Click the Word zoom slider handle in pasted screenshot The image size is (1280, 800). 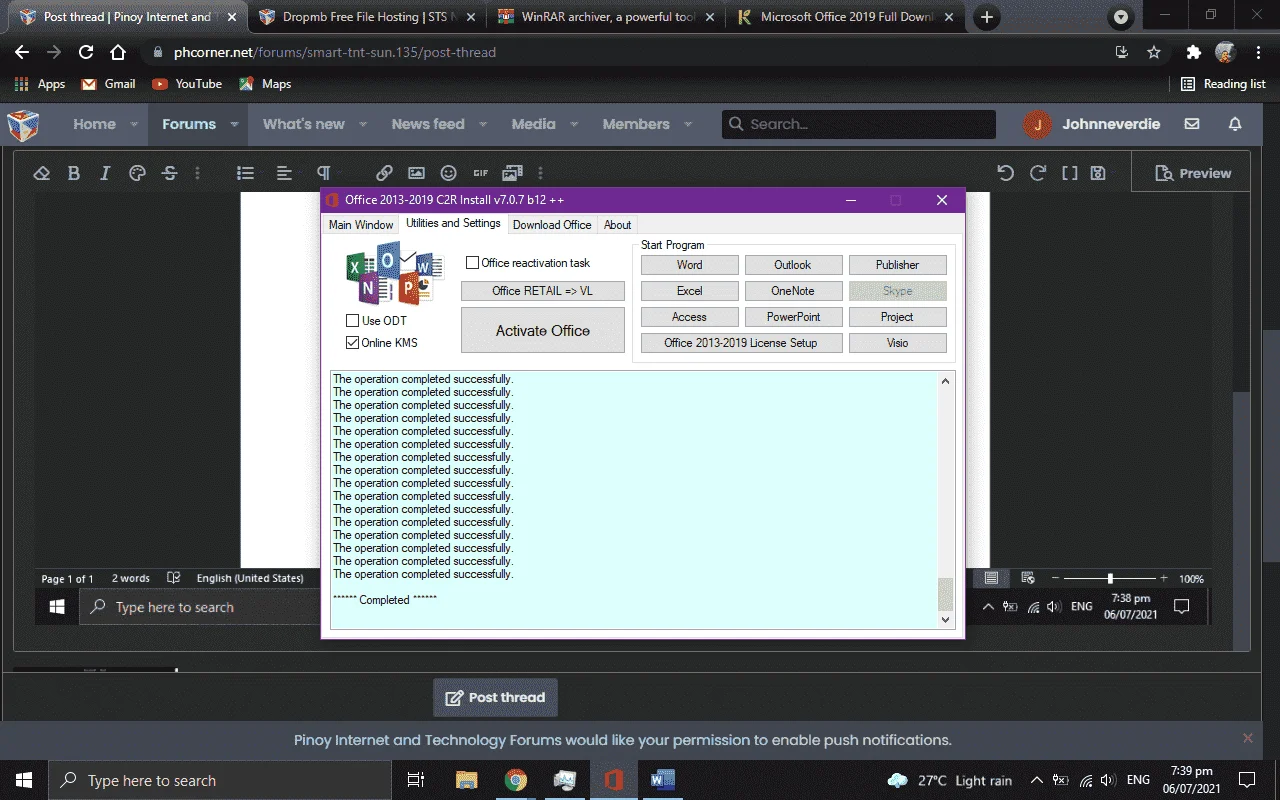click(x=1110, y=578)
